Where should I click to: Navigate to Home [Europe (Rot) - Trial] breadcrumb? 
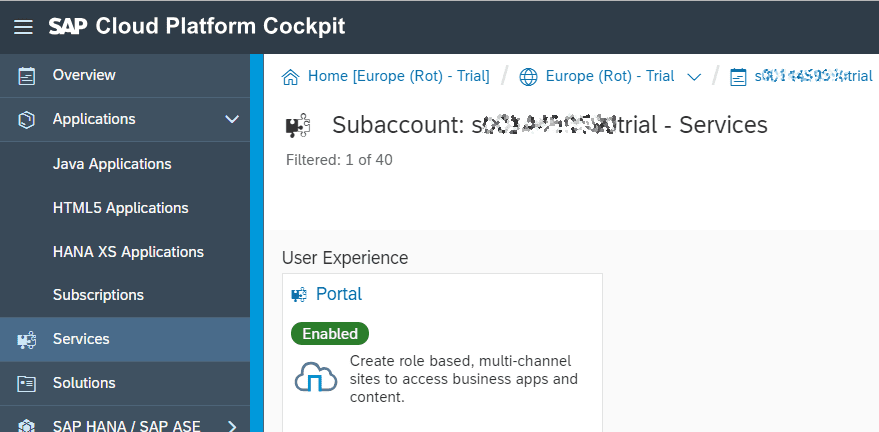point(399,76)
